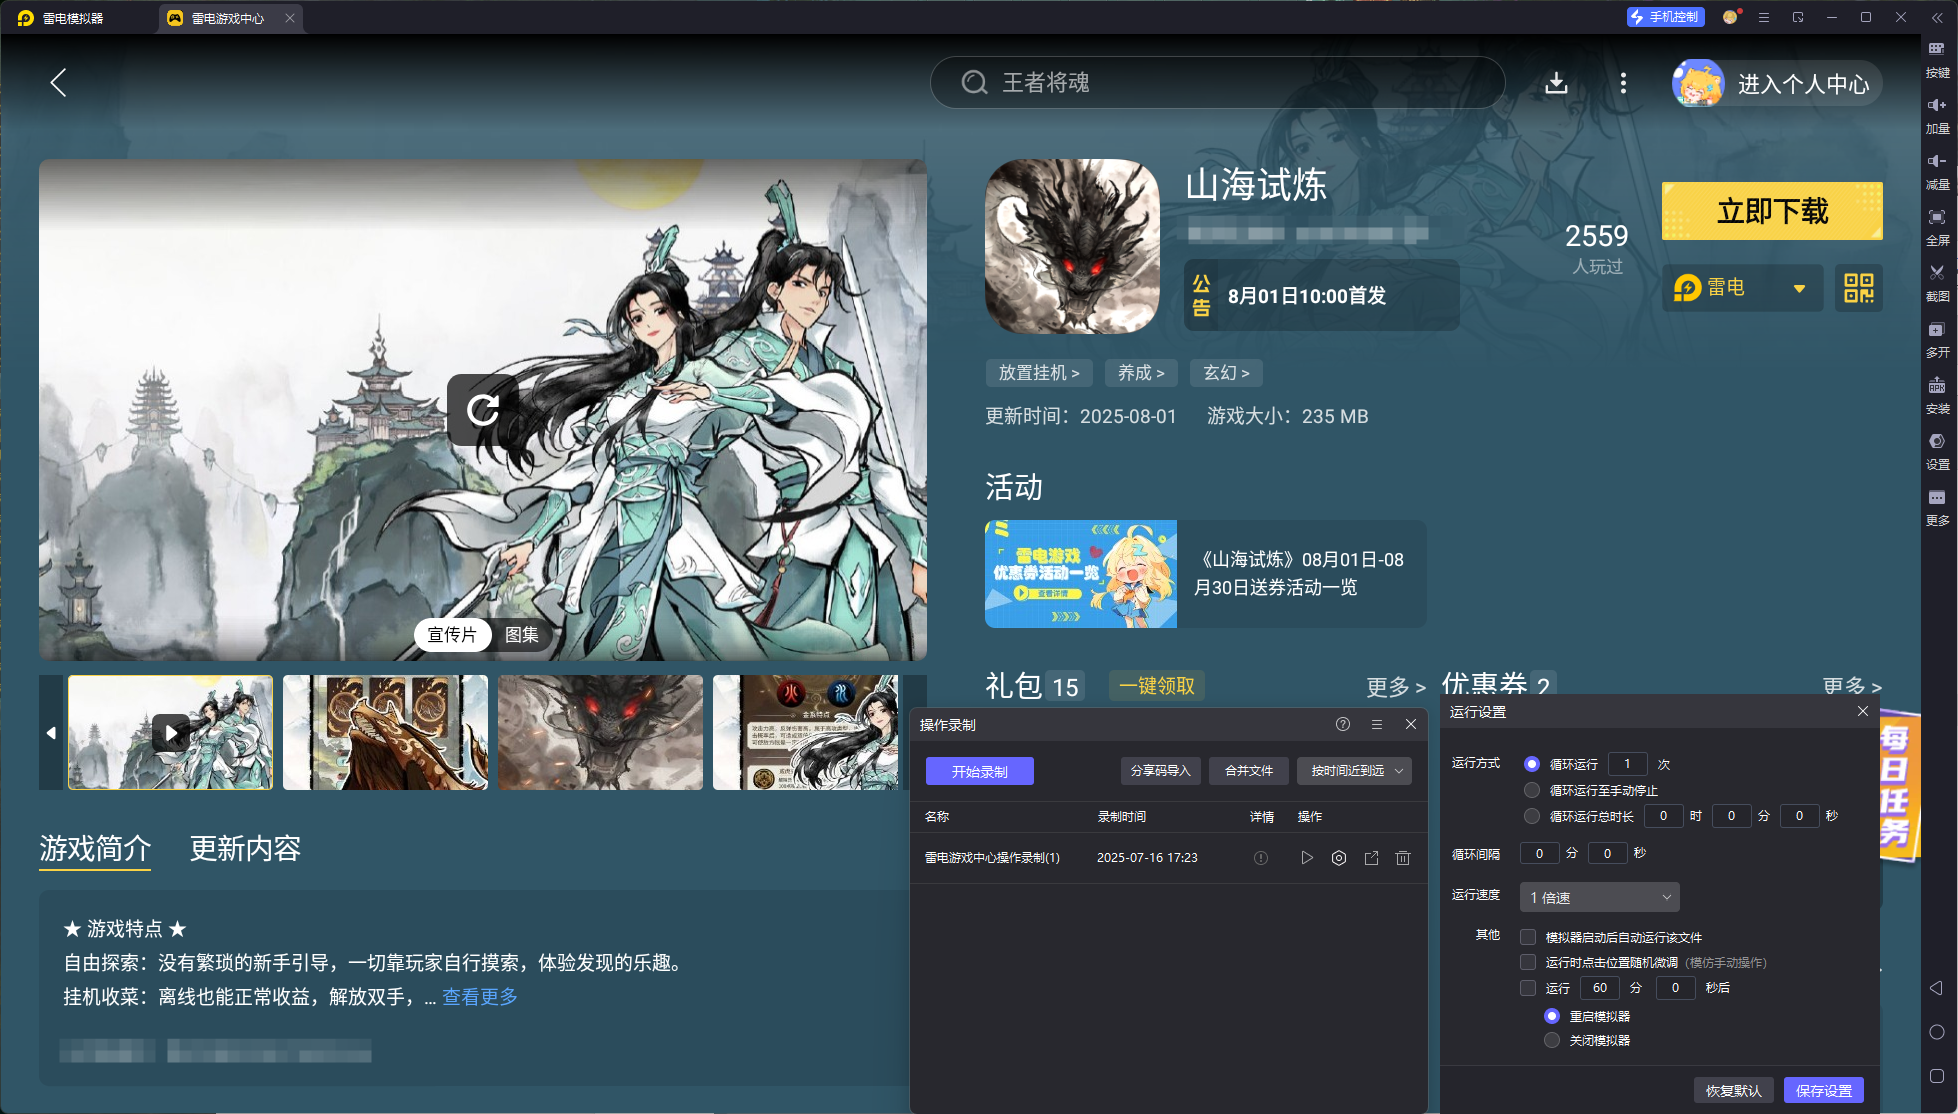The height and width of the screenshot is (1114, 1958).
Task: Click 一键领取 gift button
Action: tap(1157, 686)
